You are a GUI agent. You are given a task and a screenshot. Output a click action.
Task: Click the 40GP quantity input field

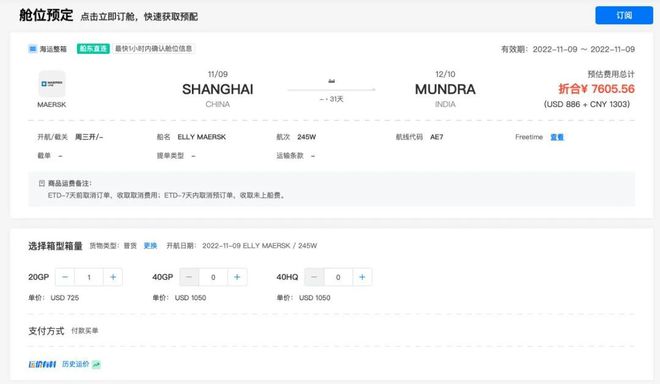tap(213, 277)
